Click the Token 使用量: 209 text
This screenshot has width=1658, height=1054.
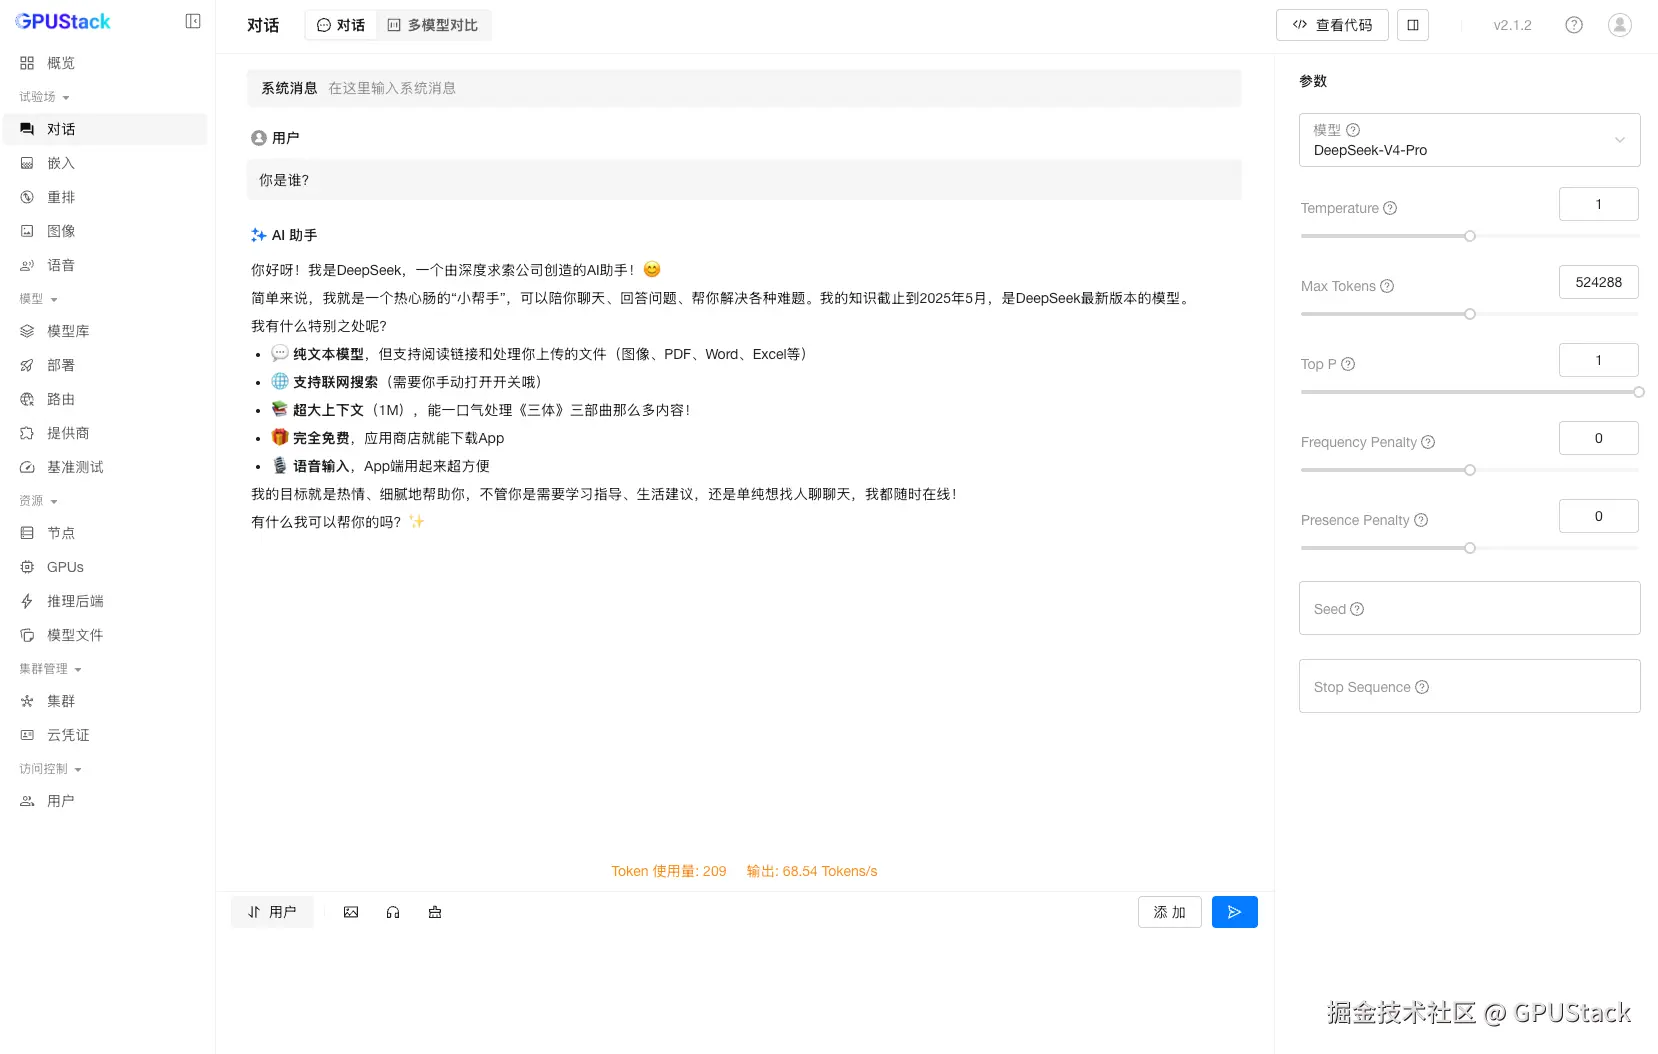pyautogui.click(x=669, y=871)
